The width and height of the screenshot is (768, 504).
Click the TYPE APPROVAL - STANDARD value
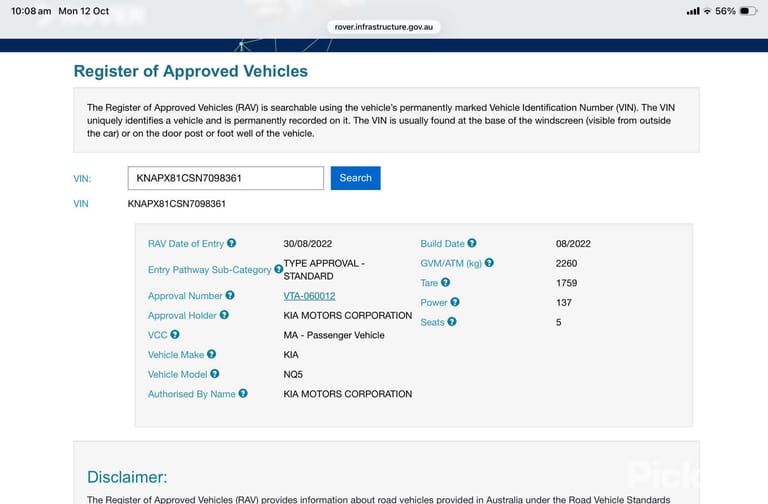coord(324,269)
